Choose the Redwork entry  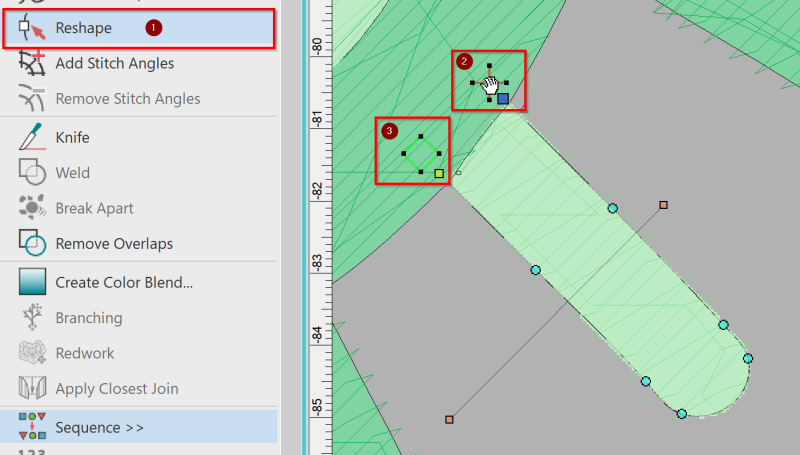click(x=85, y=353)
